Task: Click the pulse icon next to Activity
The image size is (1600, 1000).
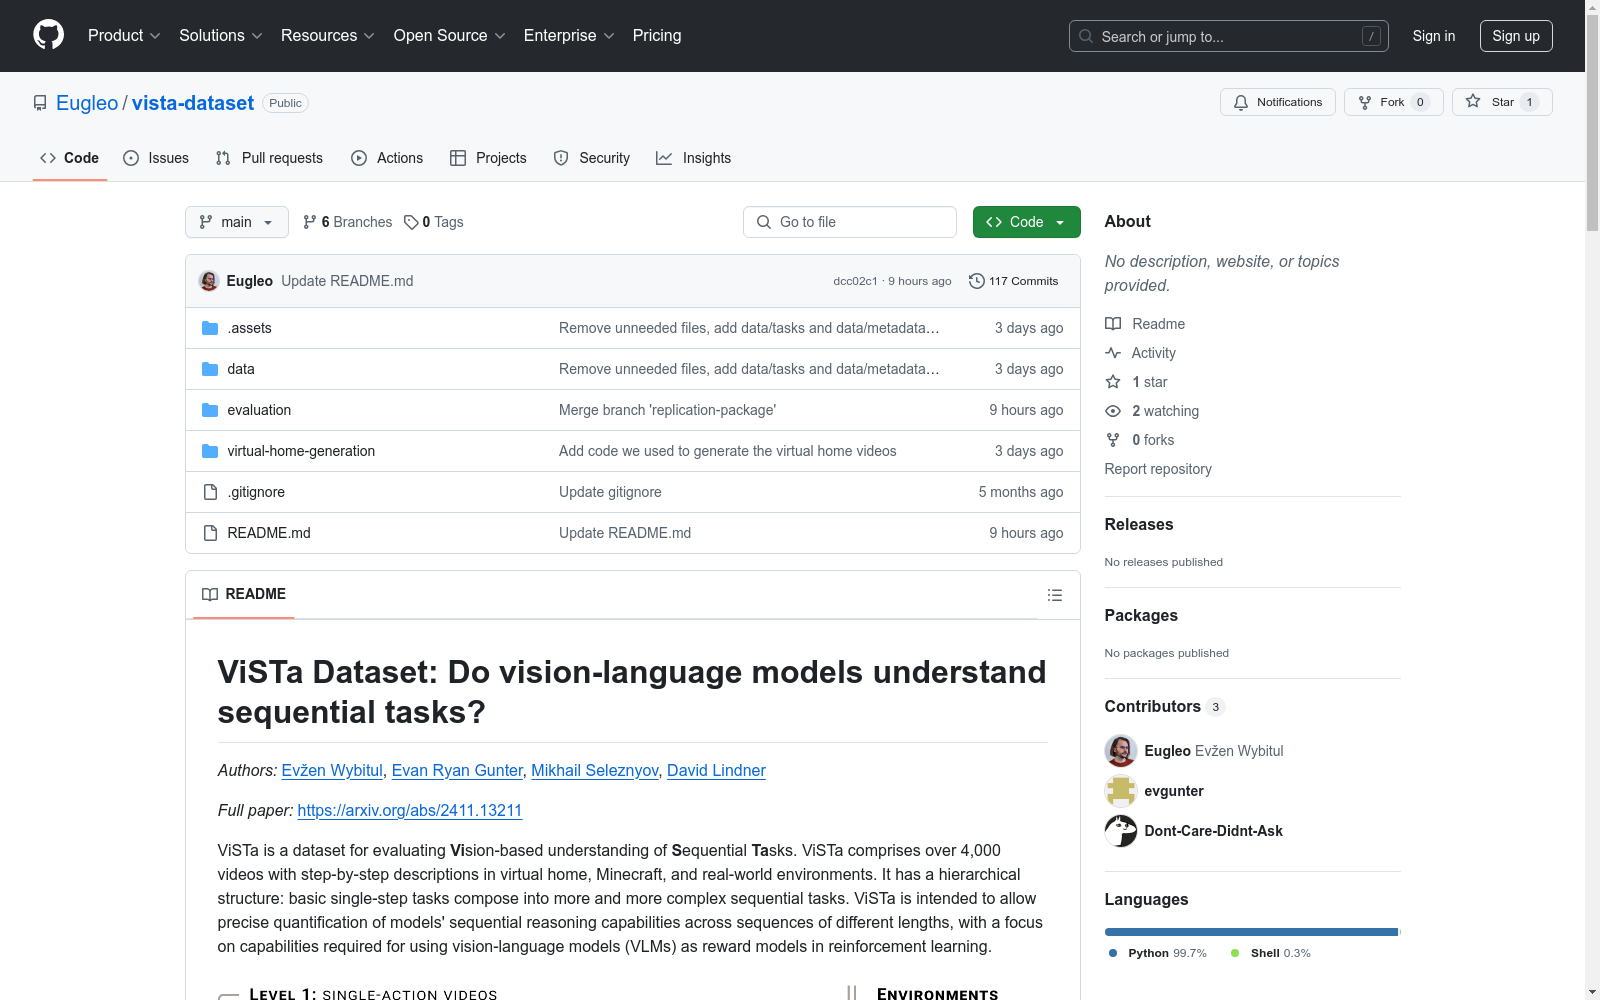Action: click(1113, 353)
